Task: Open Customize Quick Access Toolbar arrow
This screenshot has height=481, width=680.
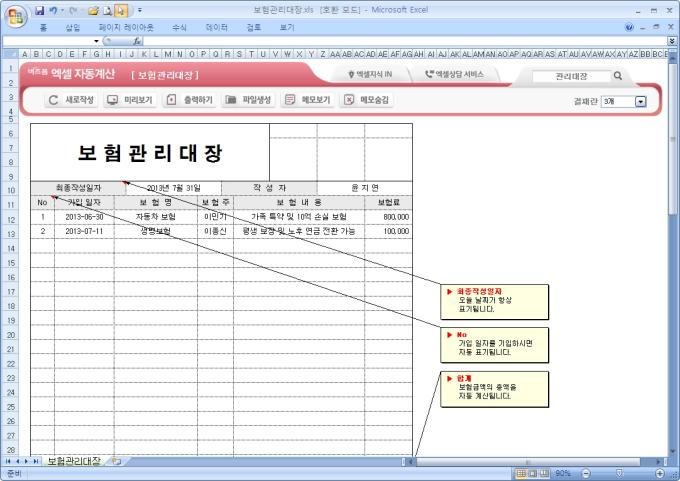Action: pos(140,10)
